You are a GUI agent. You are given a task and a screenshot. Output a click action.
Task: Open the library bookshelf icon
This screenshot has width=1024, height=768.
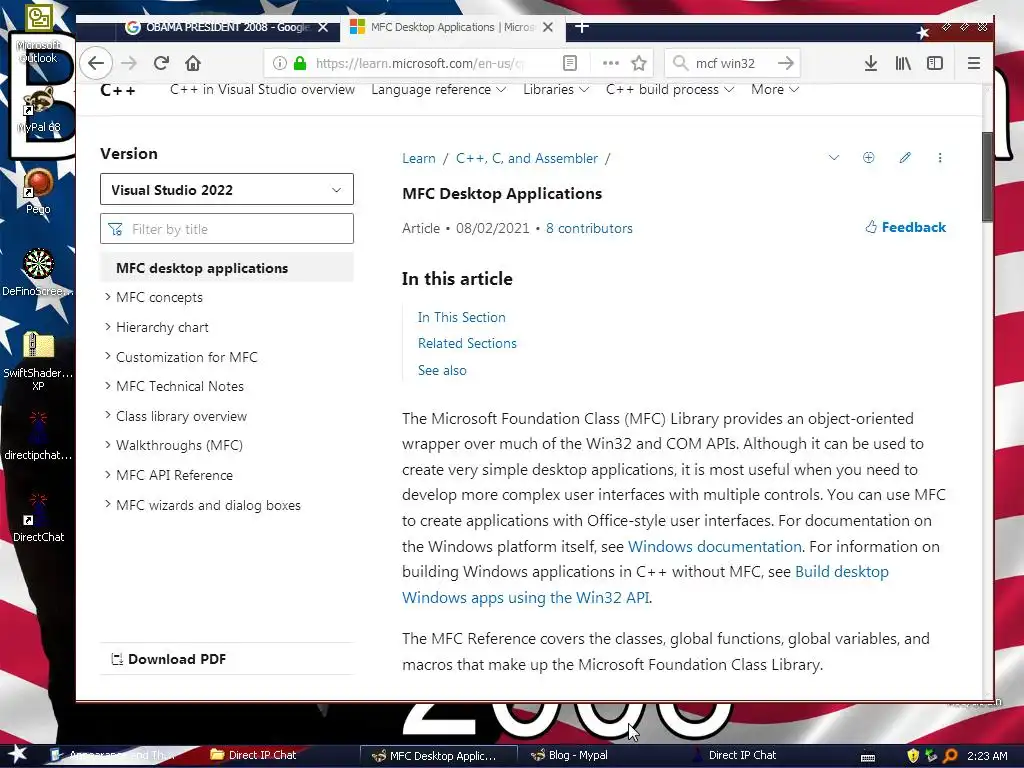click(x=903, y=63)
